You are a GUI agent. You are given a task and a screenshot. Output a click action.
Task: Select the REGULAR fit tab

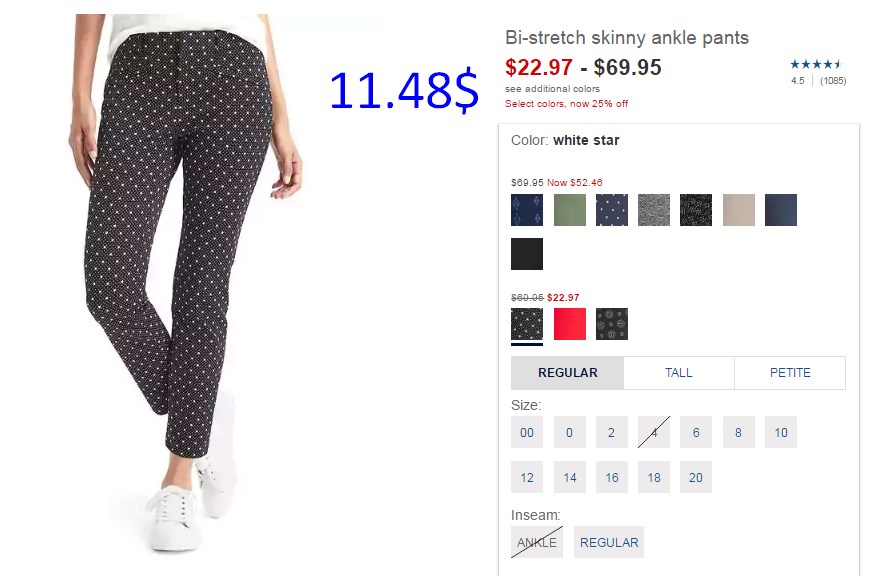click(567, 373)
